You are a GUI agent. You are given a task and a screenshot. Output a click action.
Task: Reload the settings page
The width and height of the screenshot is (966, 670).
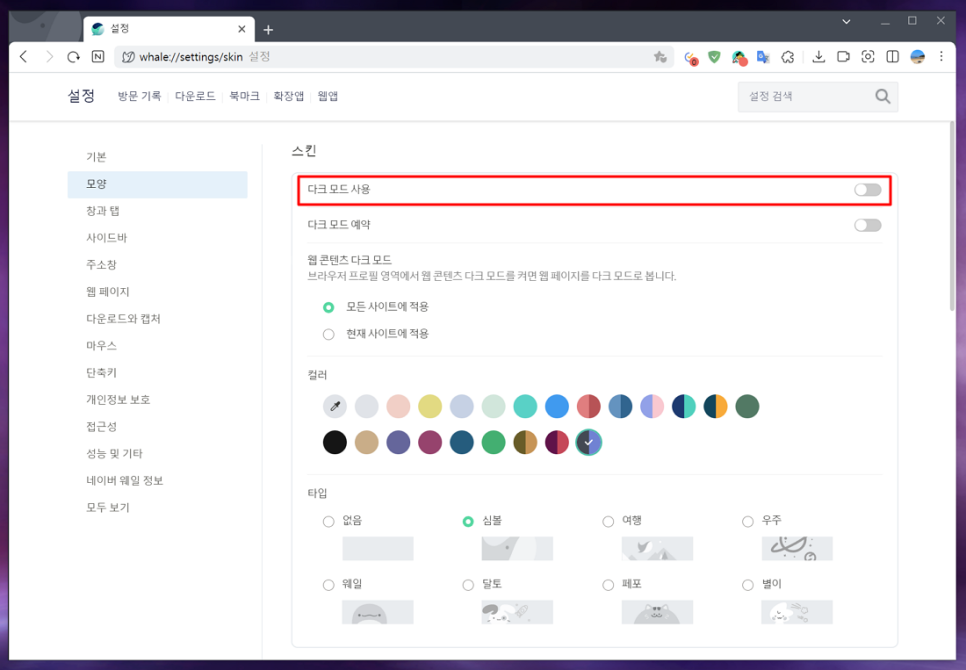[x=73, y=57]
